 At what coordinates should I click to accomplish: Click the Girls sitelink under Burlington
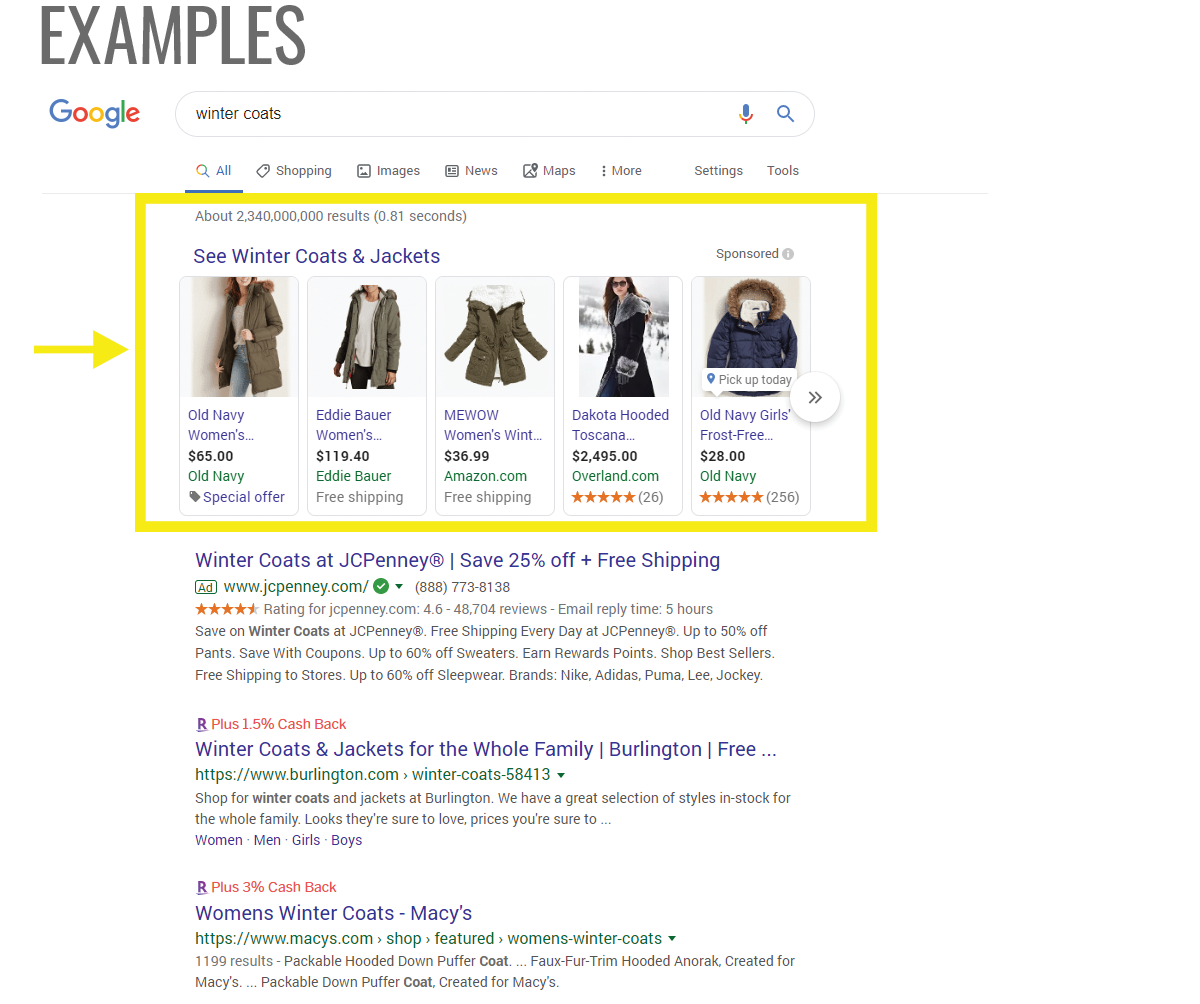point(306,840)
